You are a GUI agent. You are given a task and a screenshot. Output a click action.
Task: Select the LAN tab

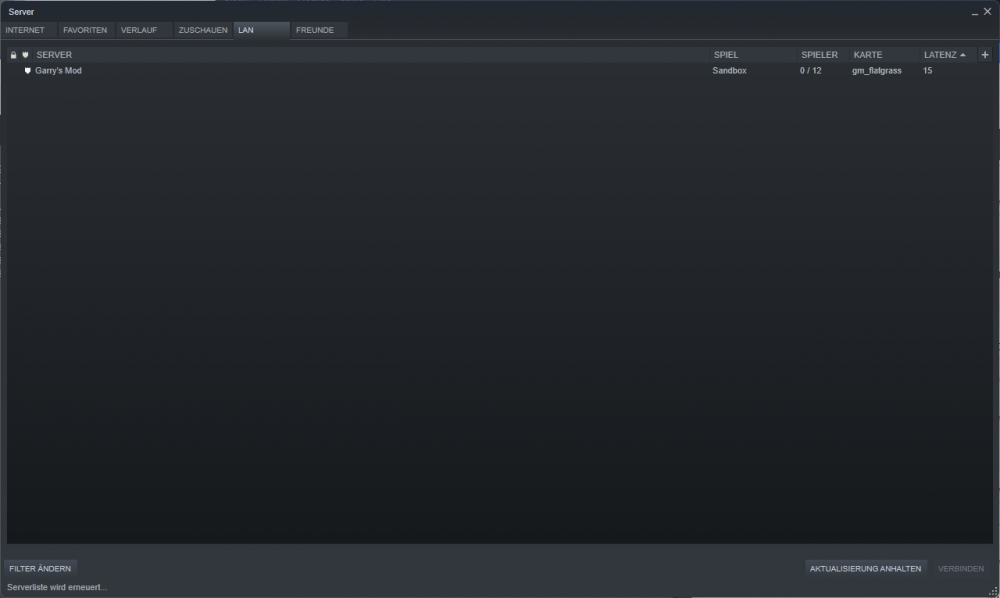click(261, 30)
